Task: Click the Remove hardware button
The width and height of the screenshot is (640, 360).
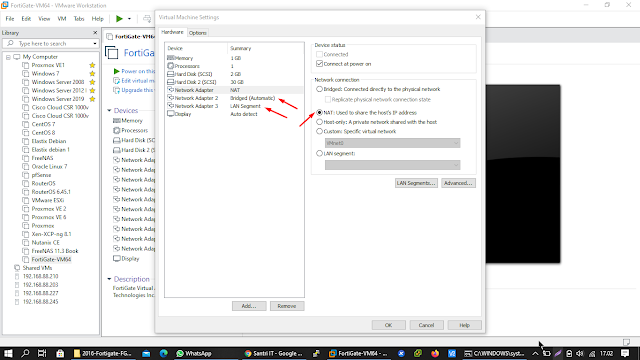Action: coord(287,306)
